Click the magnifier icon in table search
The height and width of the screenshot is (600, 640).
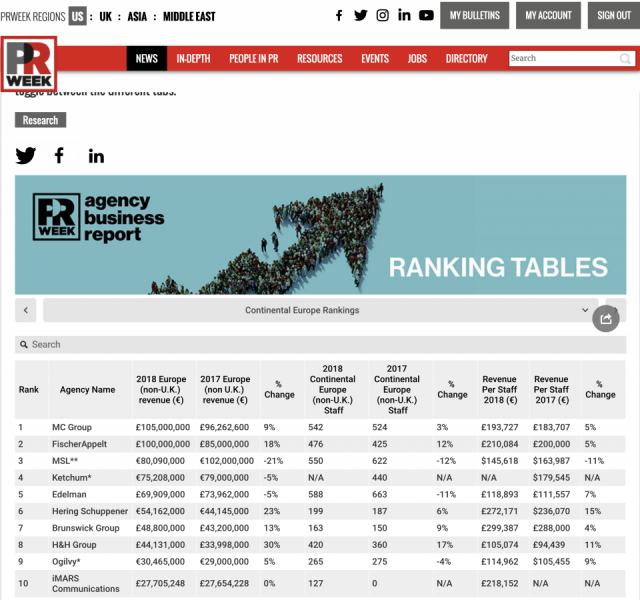point(24,344)
